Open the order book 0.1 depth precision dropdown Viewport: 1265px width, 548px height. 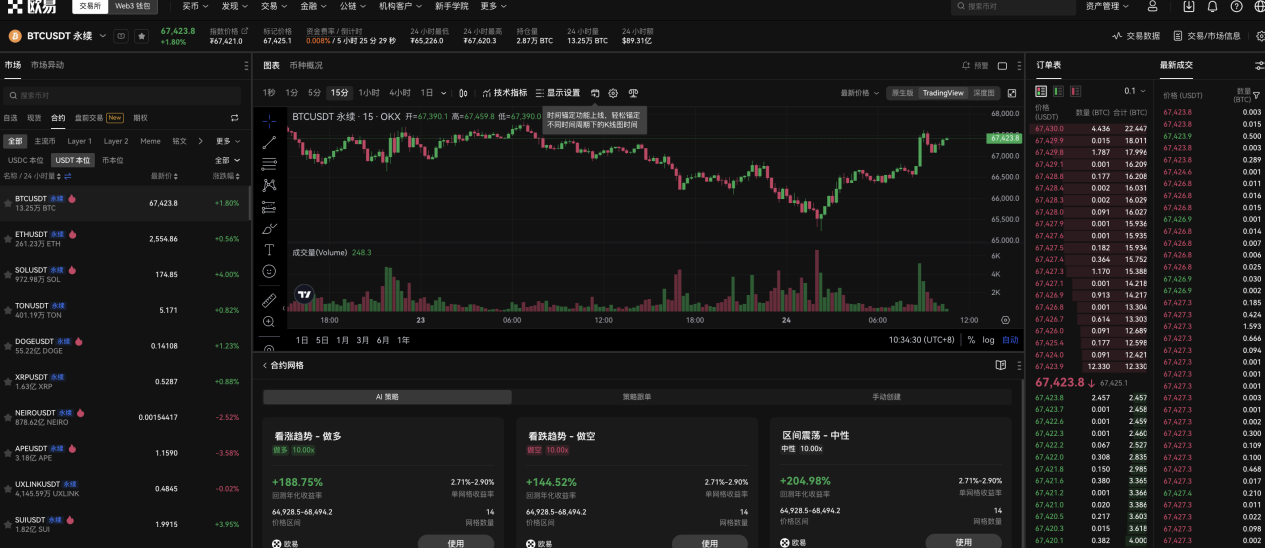1134,91
